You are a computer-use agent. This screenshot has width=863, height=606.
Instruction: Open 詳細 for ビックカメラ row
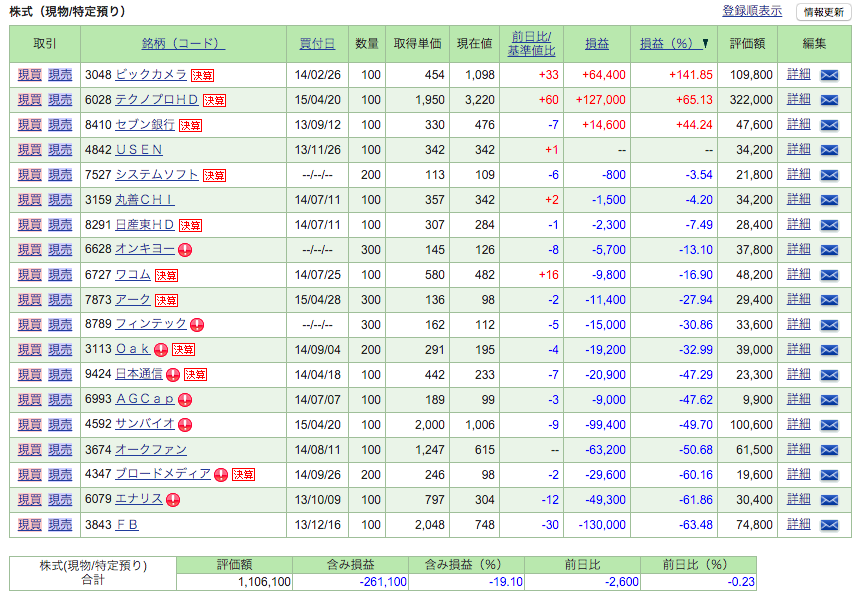799,74
